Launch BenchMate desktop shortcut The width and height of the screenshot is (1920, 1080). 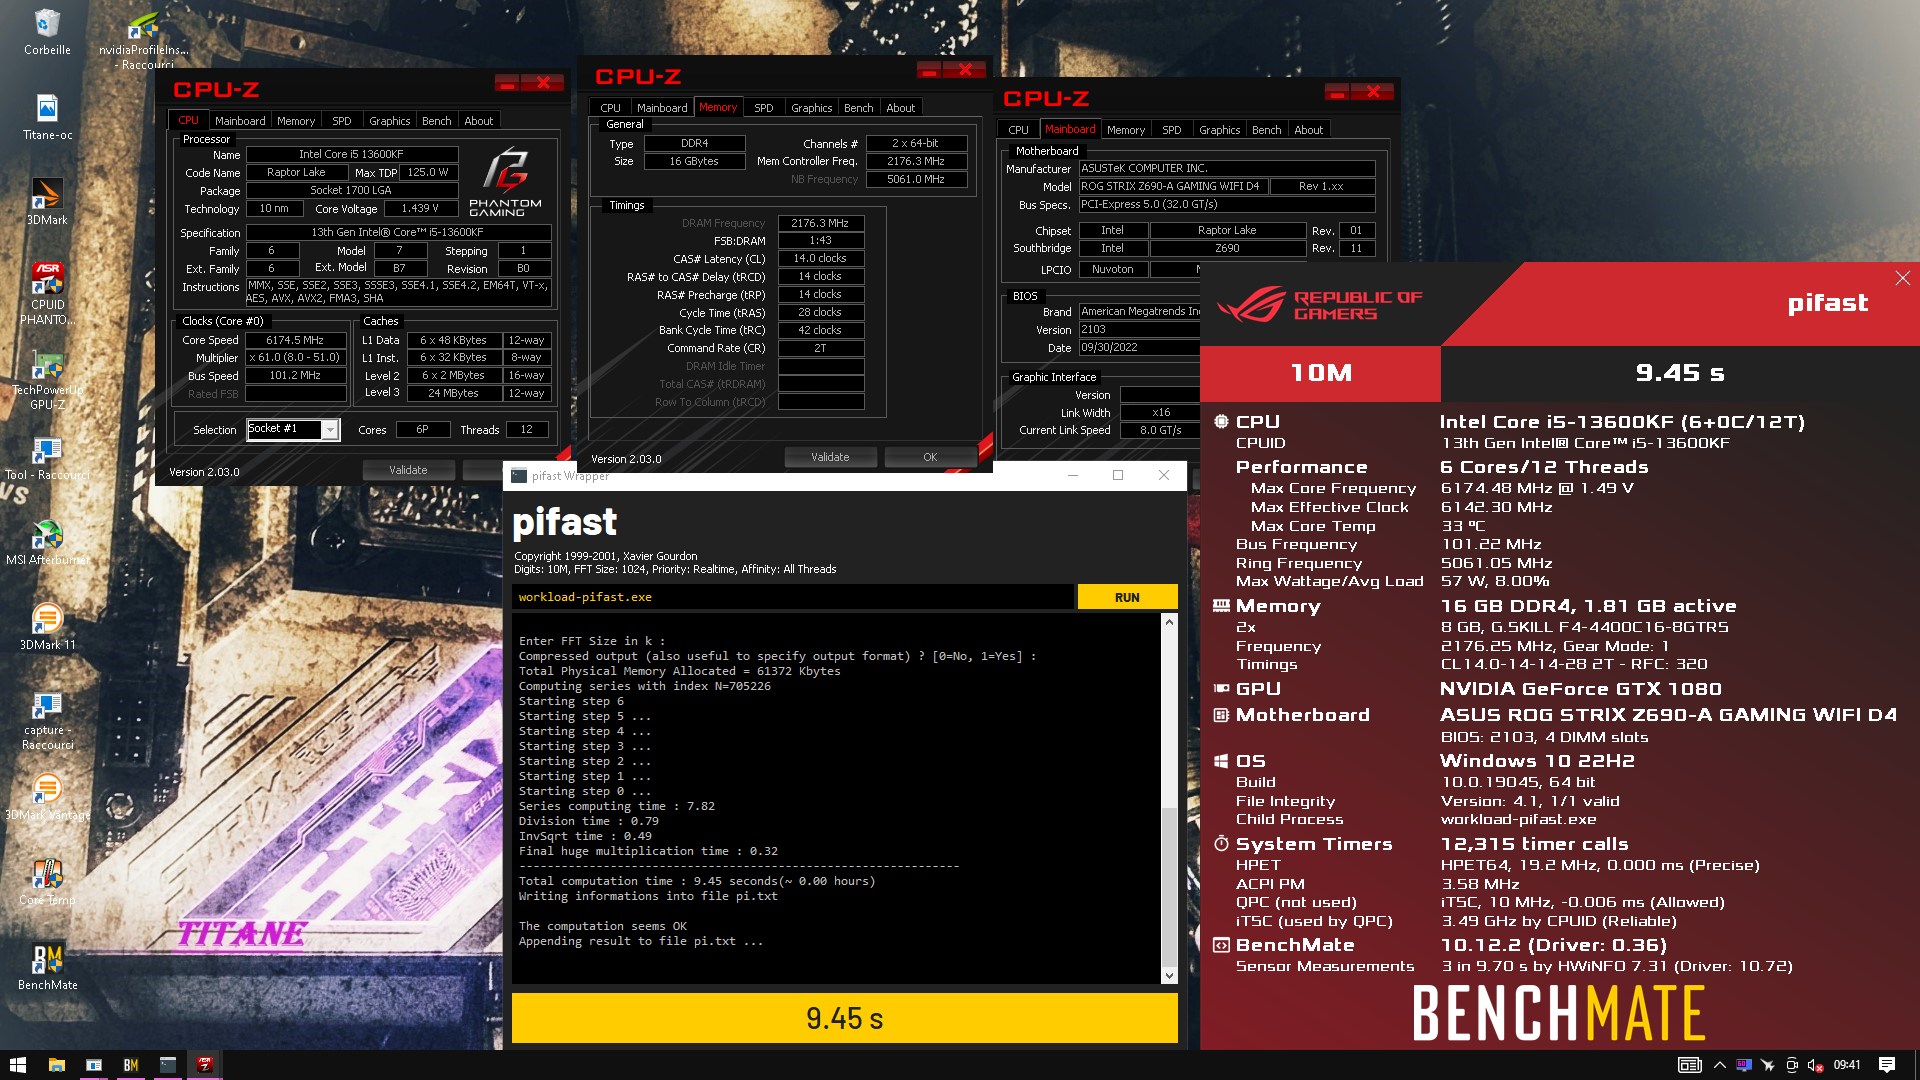pos(47,967)
